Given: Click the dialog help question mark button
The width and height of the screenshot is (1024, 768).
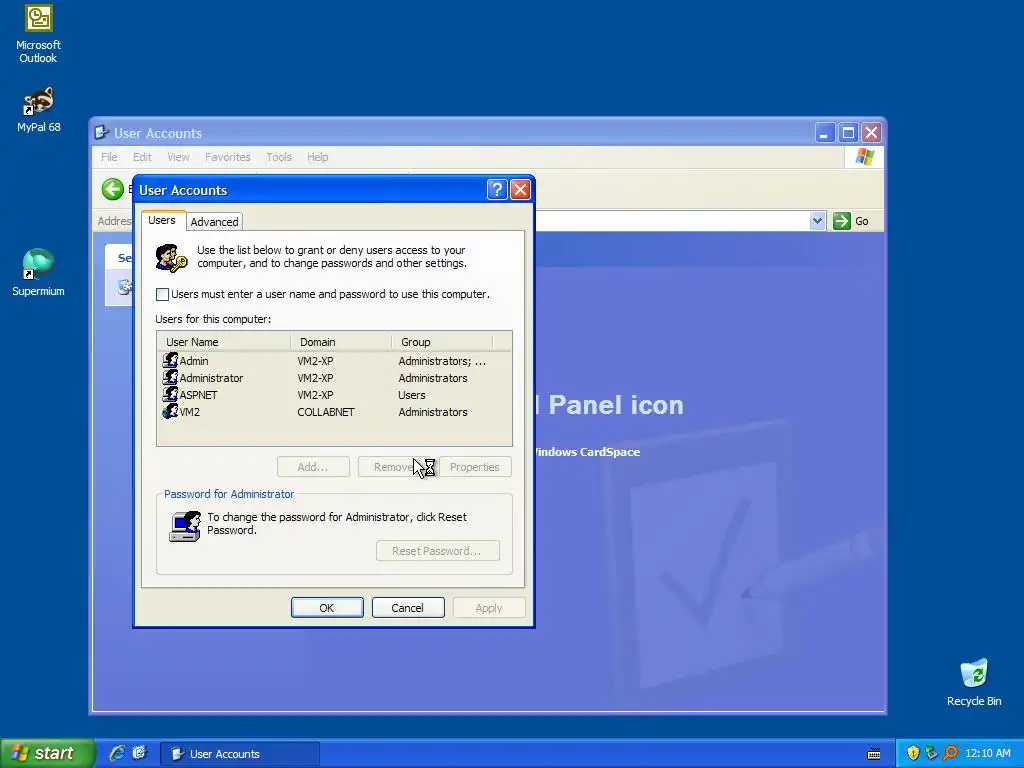Looking at the screenshot, I should (497, 189).
